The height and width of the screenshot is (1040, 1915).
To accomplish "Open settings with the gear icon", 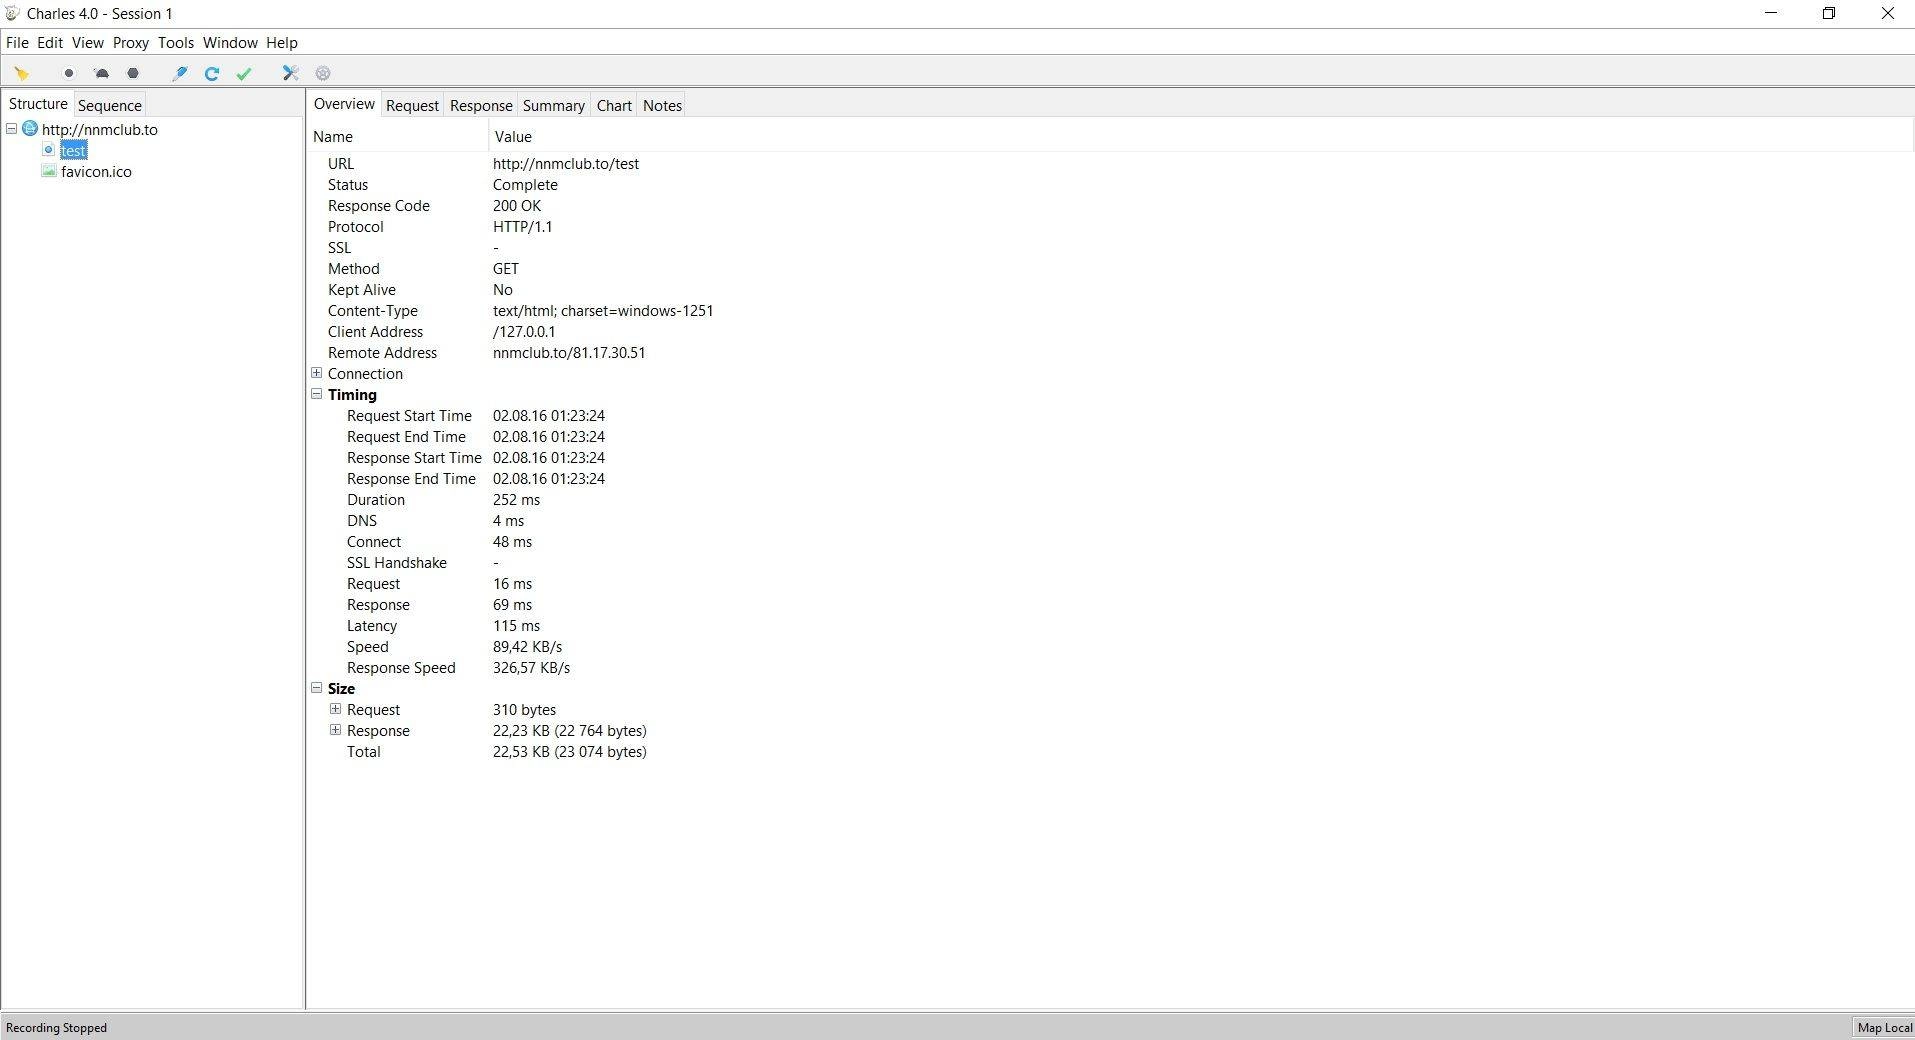I will click(x=323, y=73).
